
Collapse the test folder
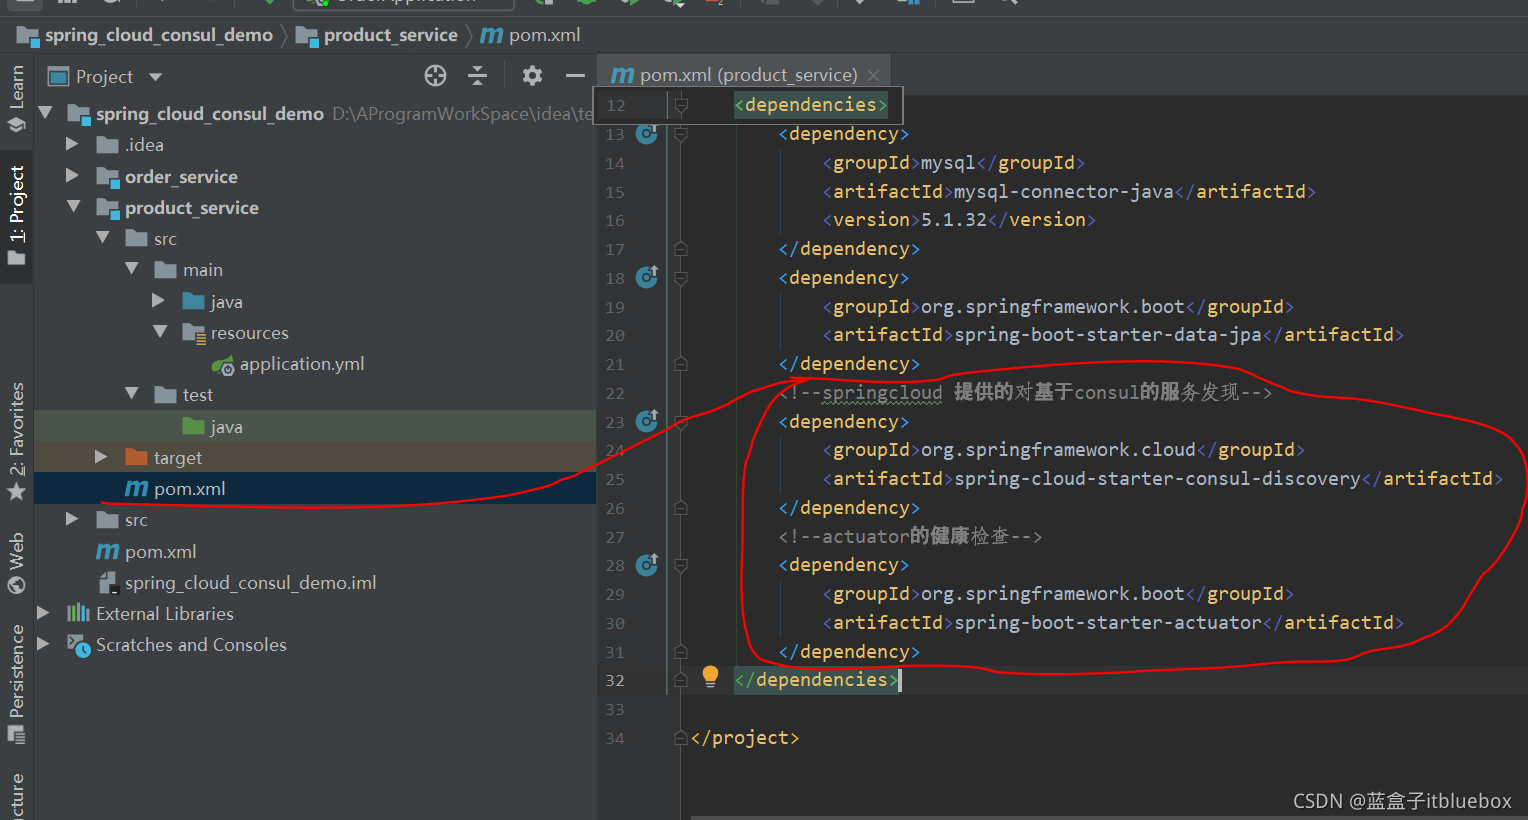click(131, 394)
